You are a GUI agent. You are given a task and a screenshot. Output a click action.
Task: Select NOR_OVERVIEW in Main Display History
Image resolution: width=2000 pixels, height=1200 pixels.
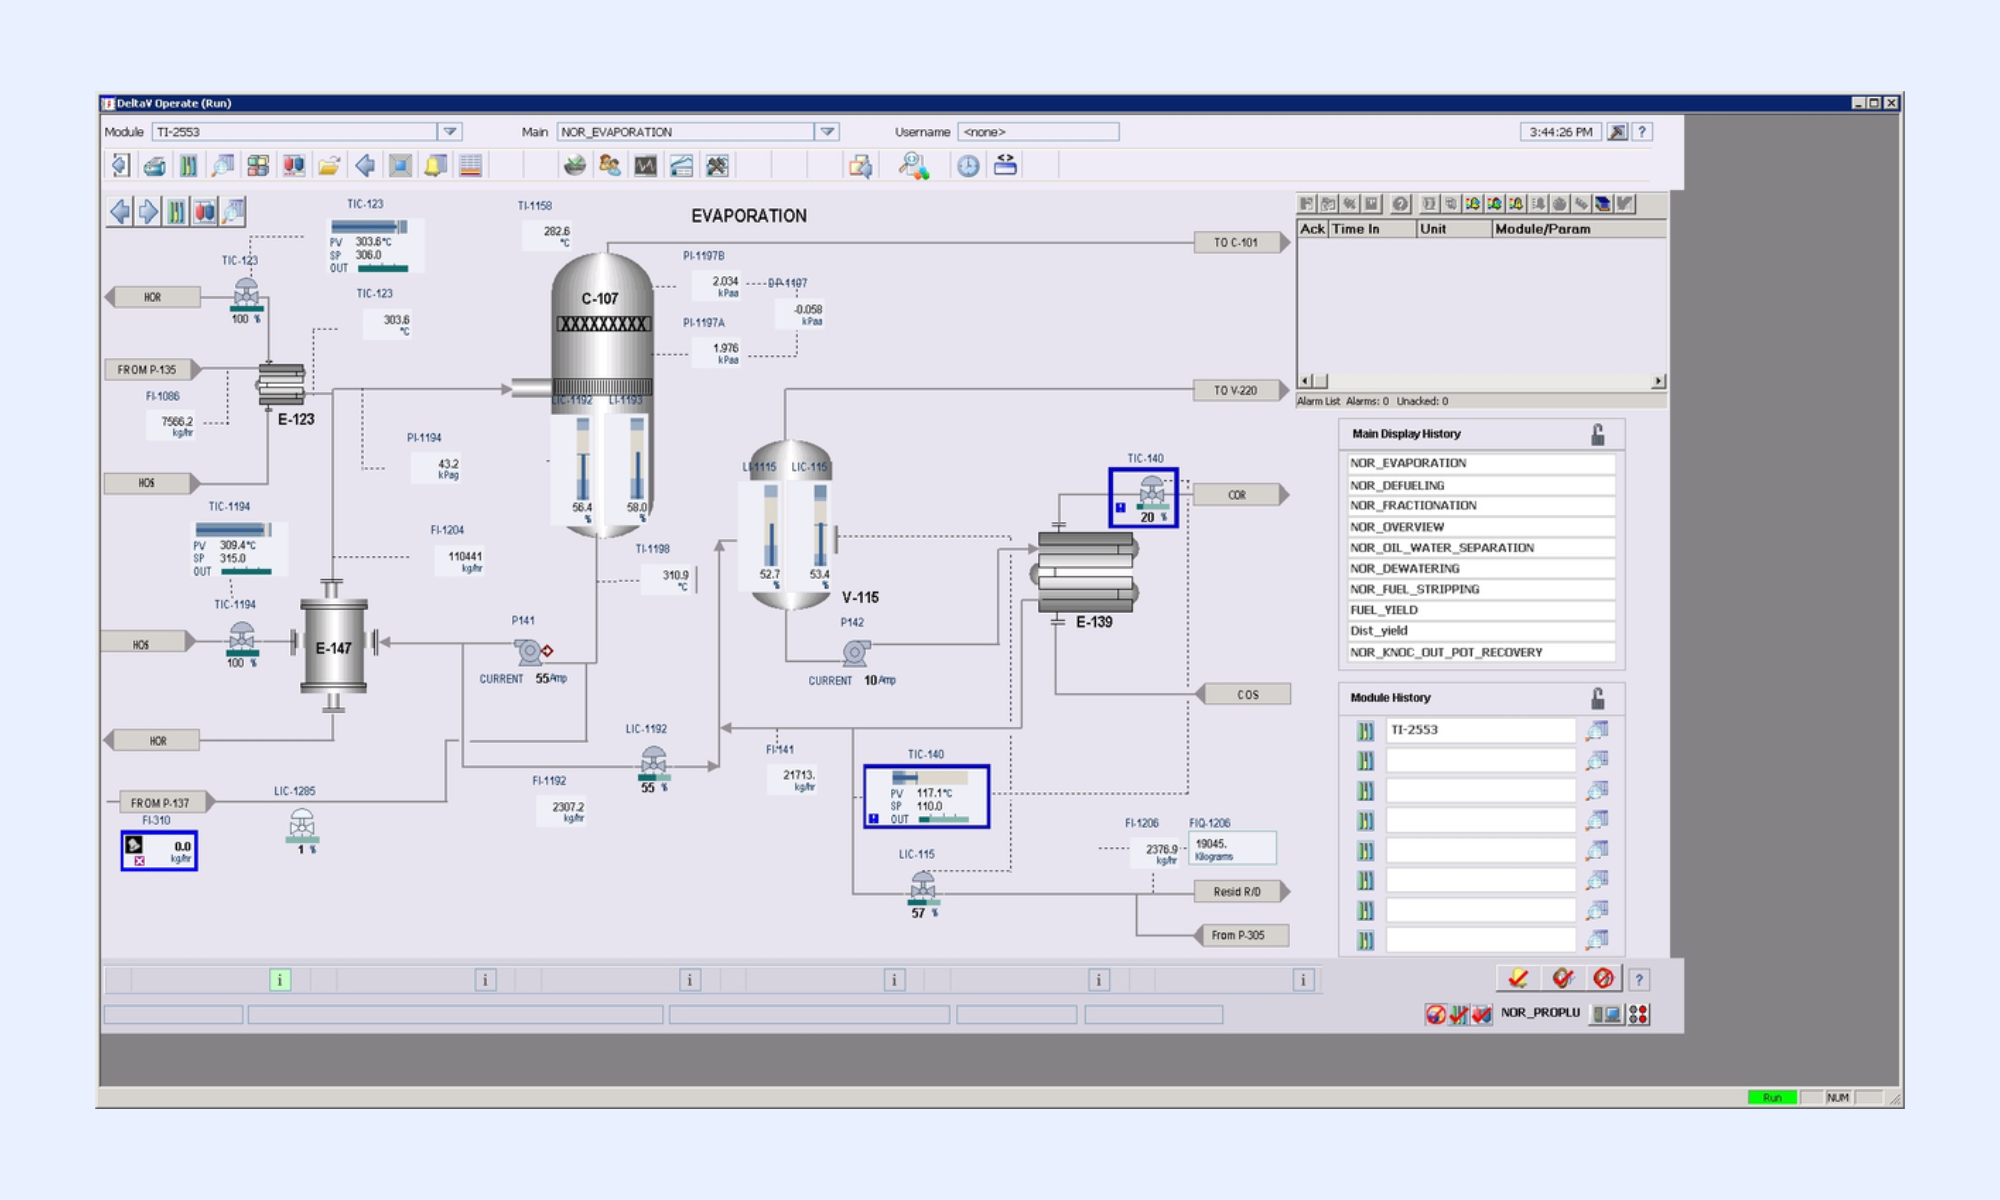pos(1481,527)
